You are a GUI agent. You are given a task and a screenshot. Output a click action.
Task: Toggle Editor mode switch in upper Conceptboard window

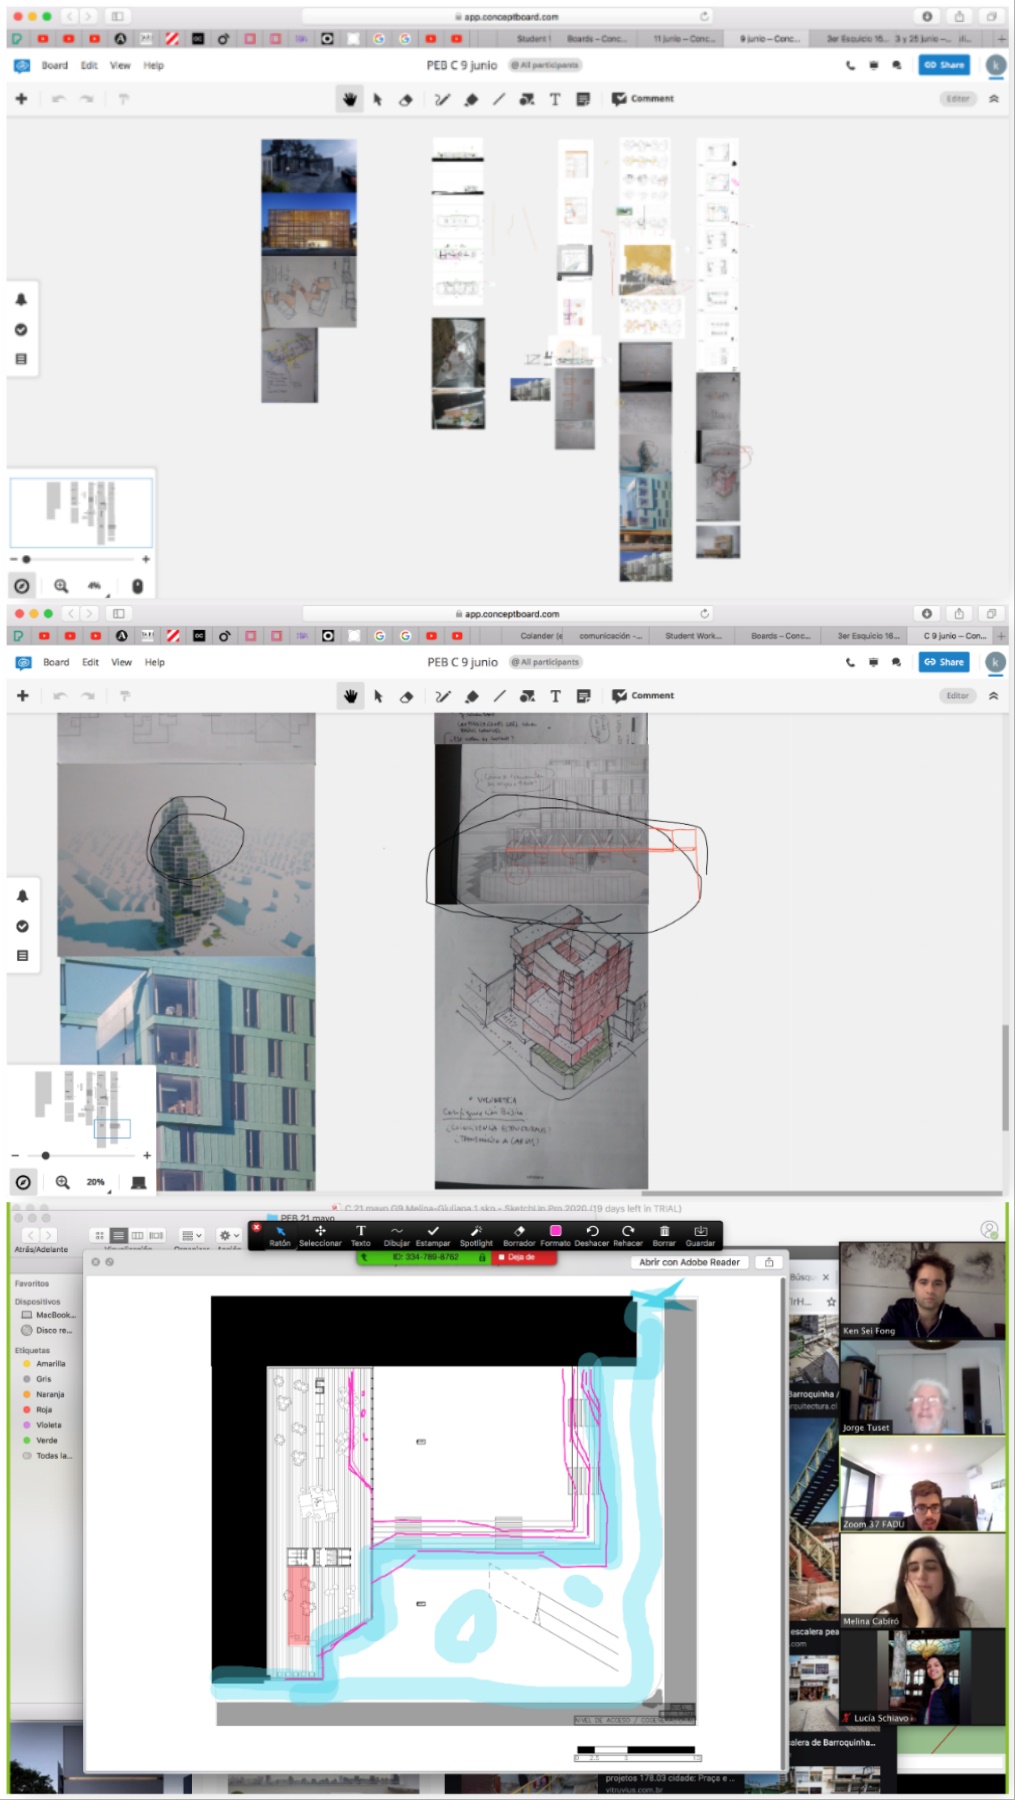(958, 99)
